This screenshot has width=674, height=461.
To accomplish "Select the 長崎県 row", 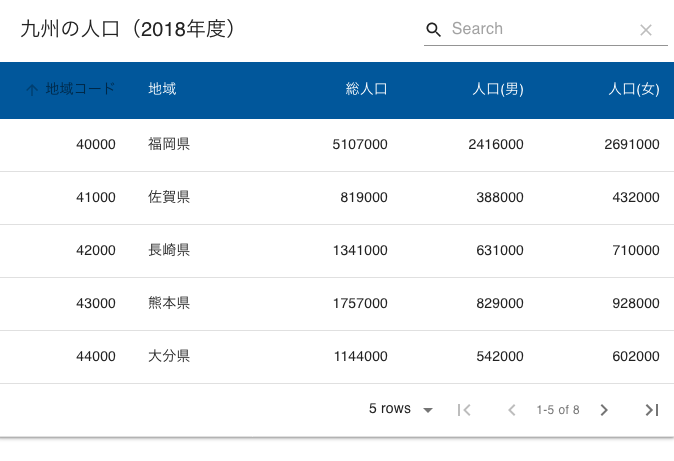I will click(337, 251).
